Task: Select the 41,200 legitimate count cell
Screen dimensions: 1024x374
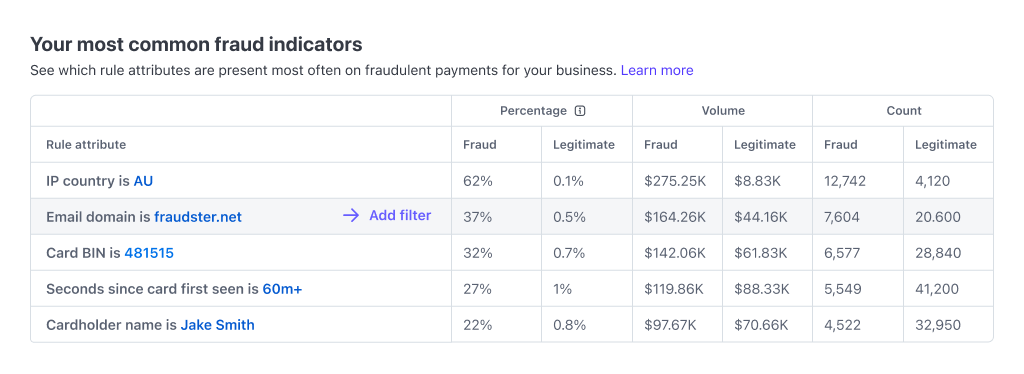Action: (948, 288)
